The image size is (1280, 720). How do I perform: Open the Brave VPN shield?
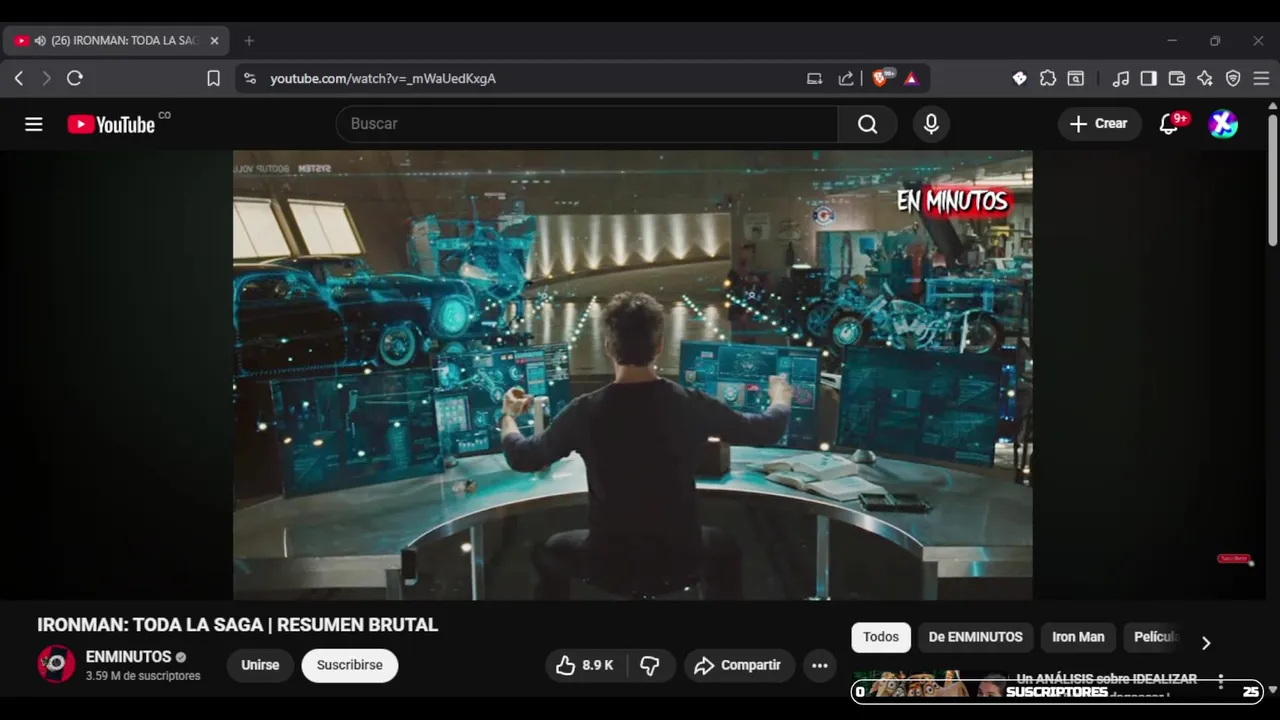(1233, 78)
